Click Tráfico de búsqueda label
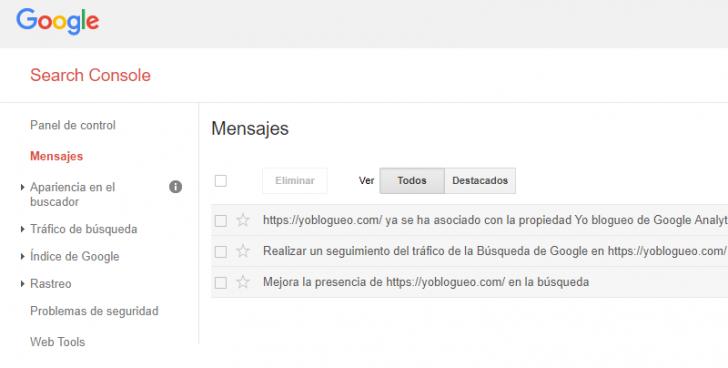Screen dimensions: 728x368 point(84,229)
